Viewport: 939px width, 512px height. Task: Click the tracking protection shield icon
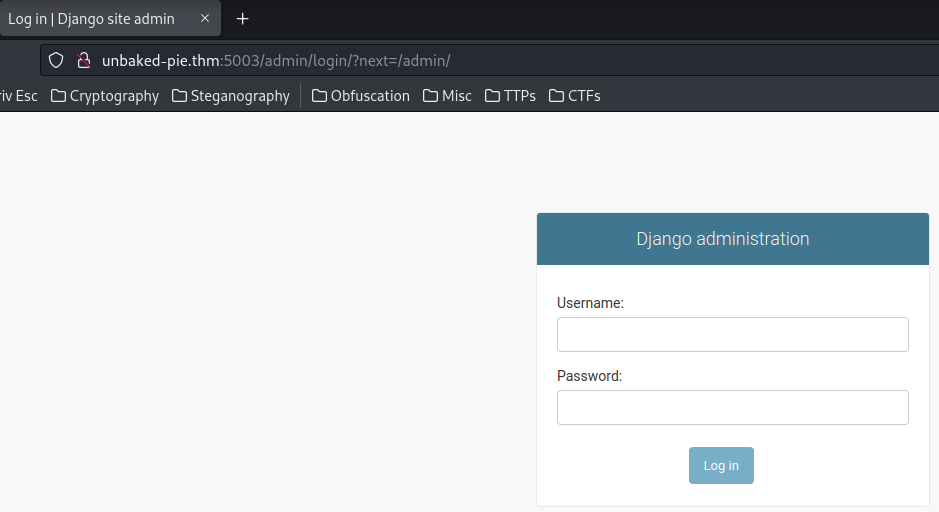56,60
